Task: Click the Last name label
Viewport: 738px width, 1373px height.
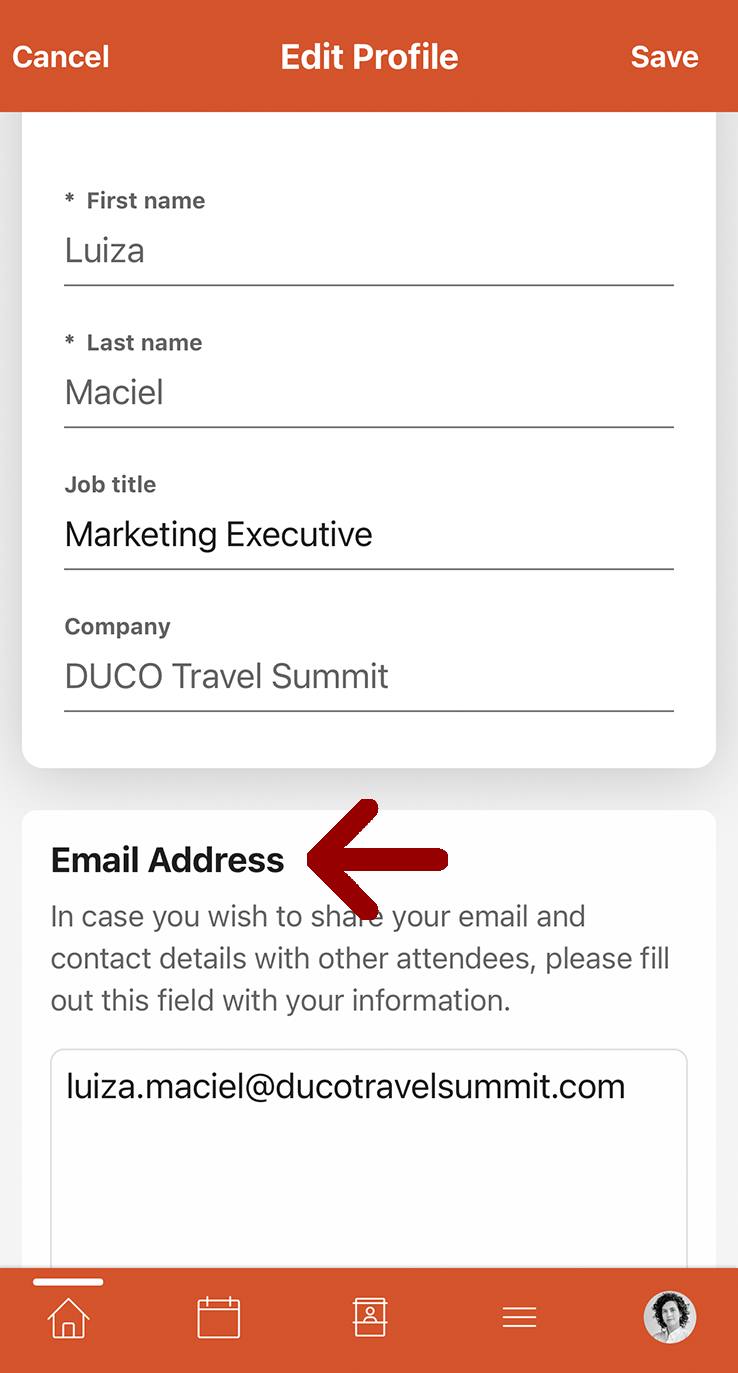Action: (144, 343)
